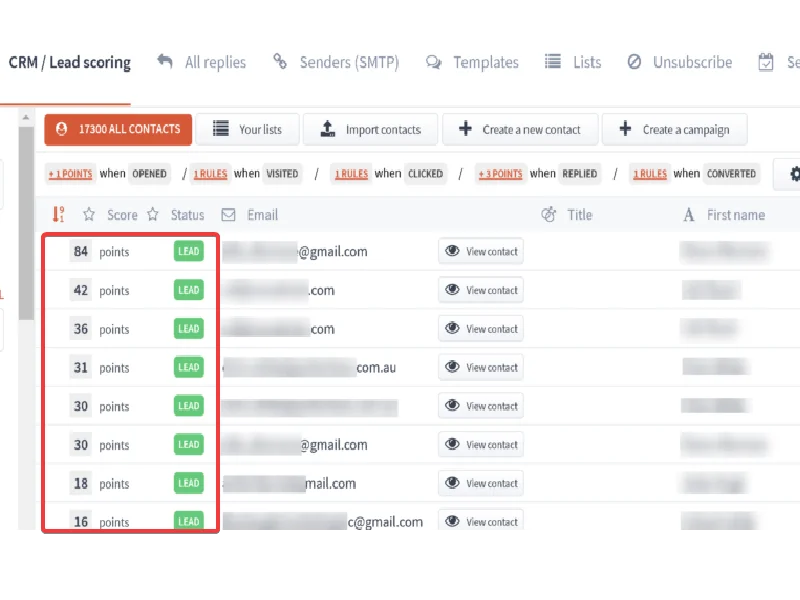Viewport: 800px width, 600px height.
Task: Click the sort descending icon in table header
Action: [59, 214]
